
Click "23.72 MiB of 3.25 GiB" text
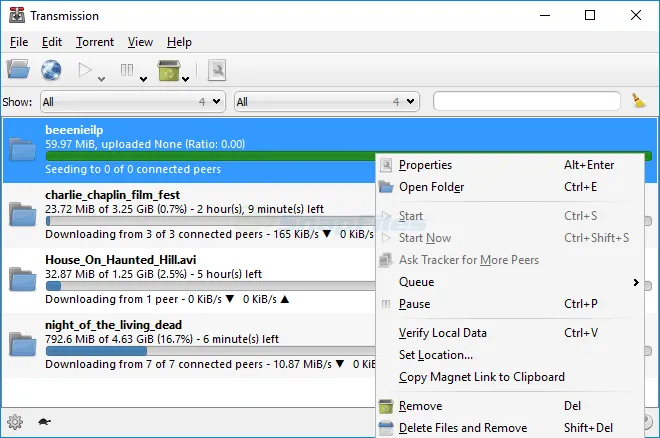click(99, 209)
